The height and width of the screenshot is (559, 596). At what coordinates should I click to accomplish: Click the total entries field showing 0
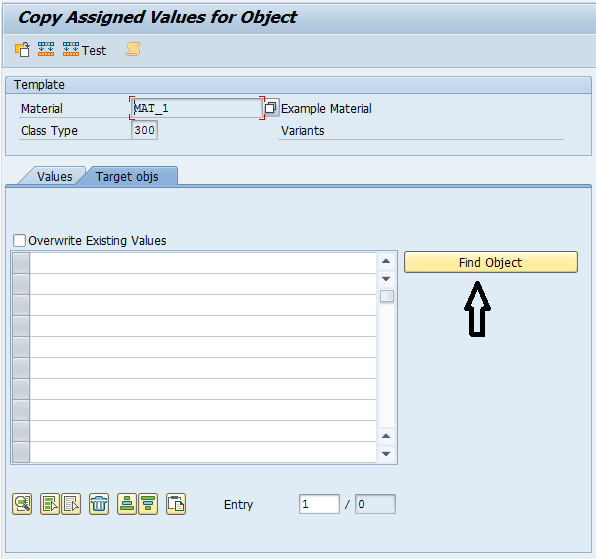coord(375,504)
